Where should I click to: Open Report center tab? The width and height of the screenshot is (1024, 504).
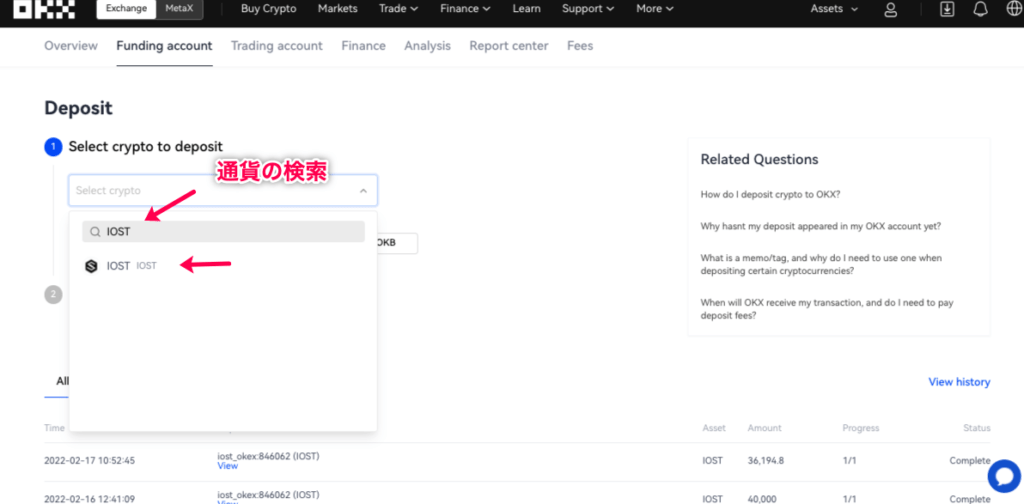point(509,46)
